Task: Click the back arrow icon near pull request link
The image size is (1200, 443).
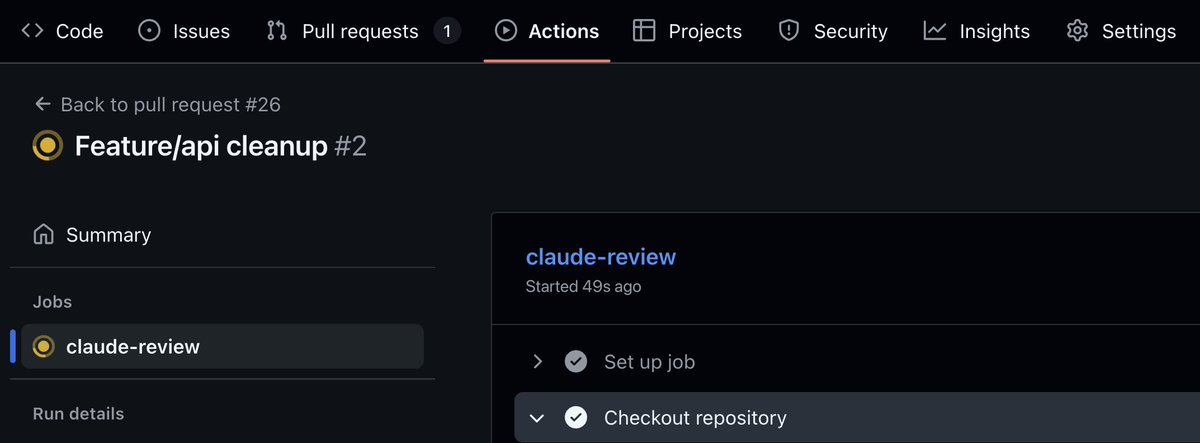Action: pyautogui.click(x=42, y=104)
